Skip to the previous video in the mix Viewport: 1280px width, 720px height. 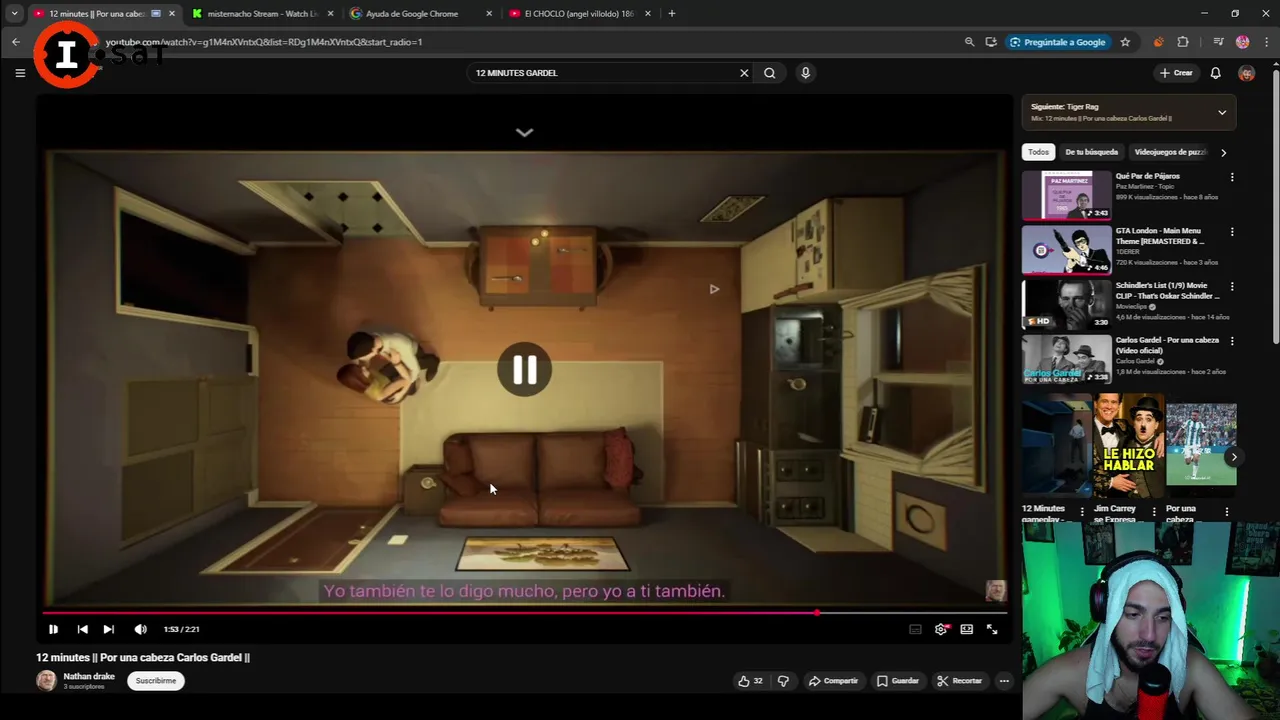pos(82,629)
